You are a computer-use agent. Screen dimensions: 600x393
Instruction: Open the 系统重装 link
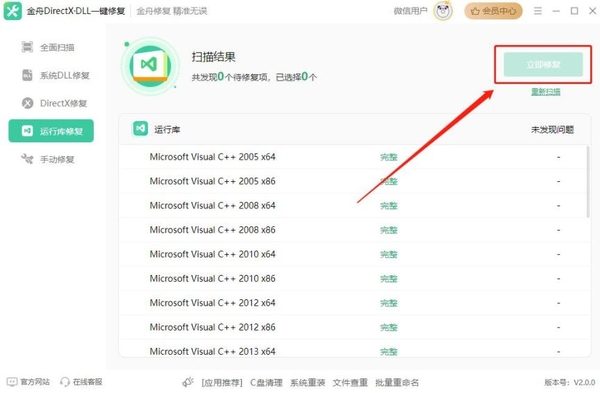point(308,382)
